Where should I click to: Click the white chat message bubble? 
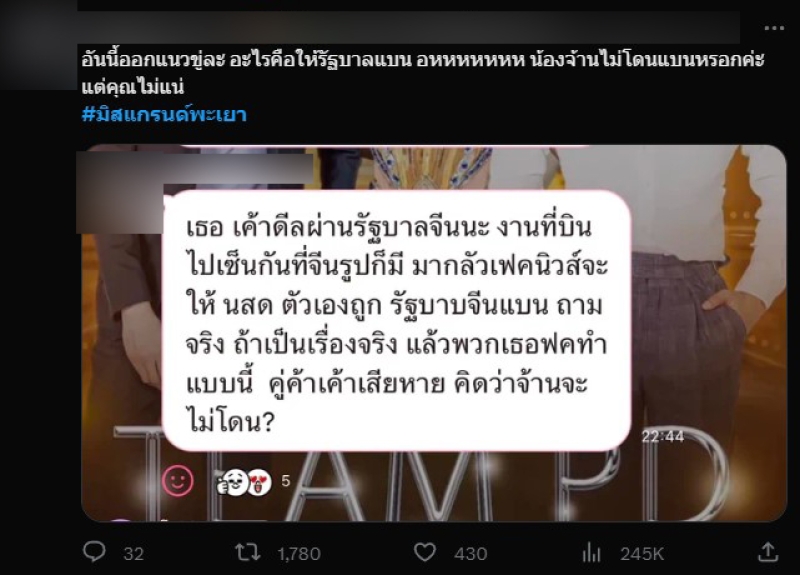(x=397, y=320)
